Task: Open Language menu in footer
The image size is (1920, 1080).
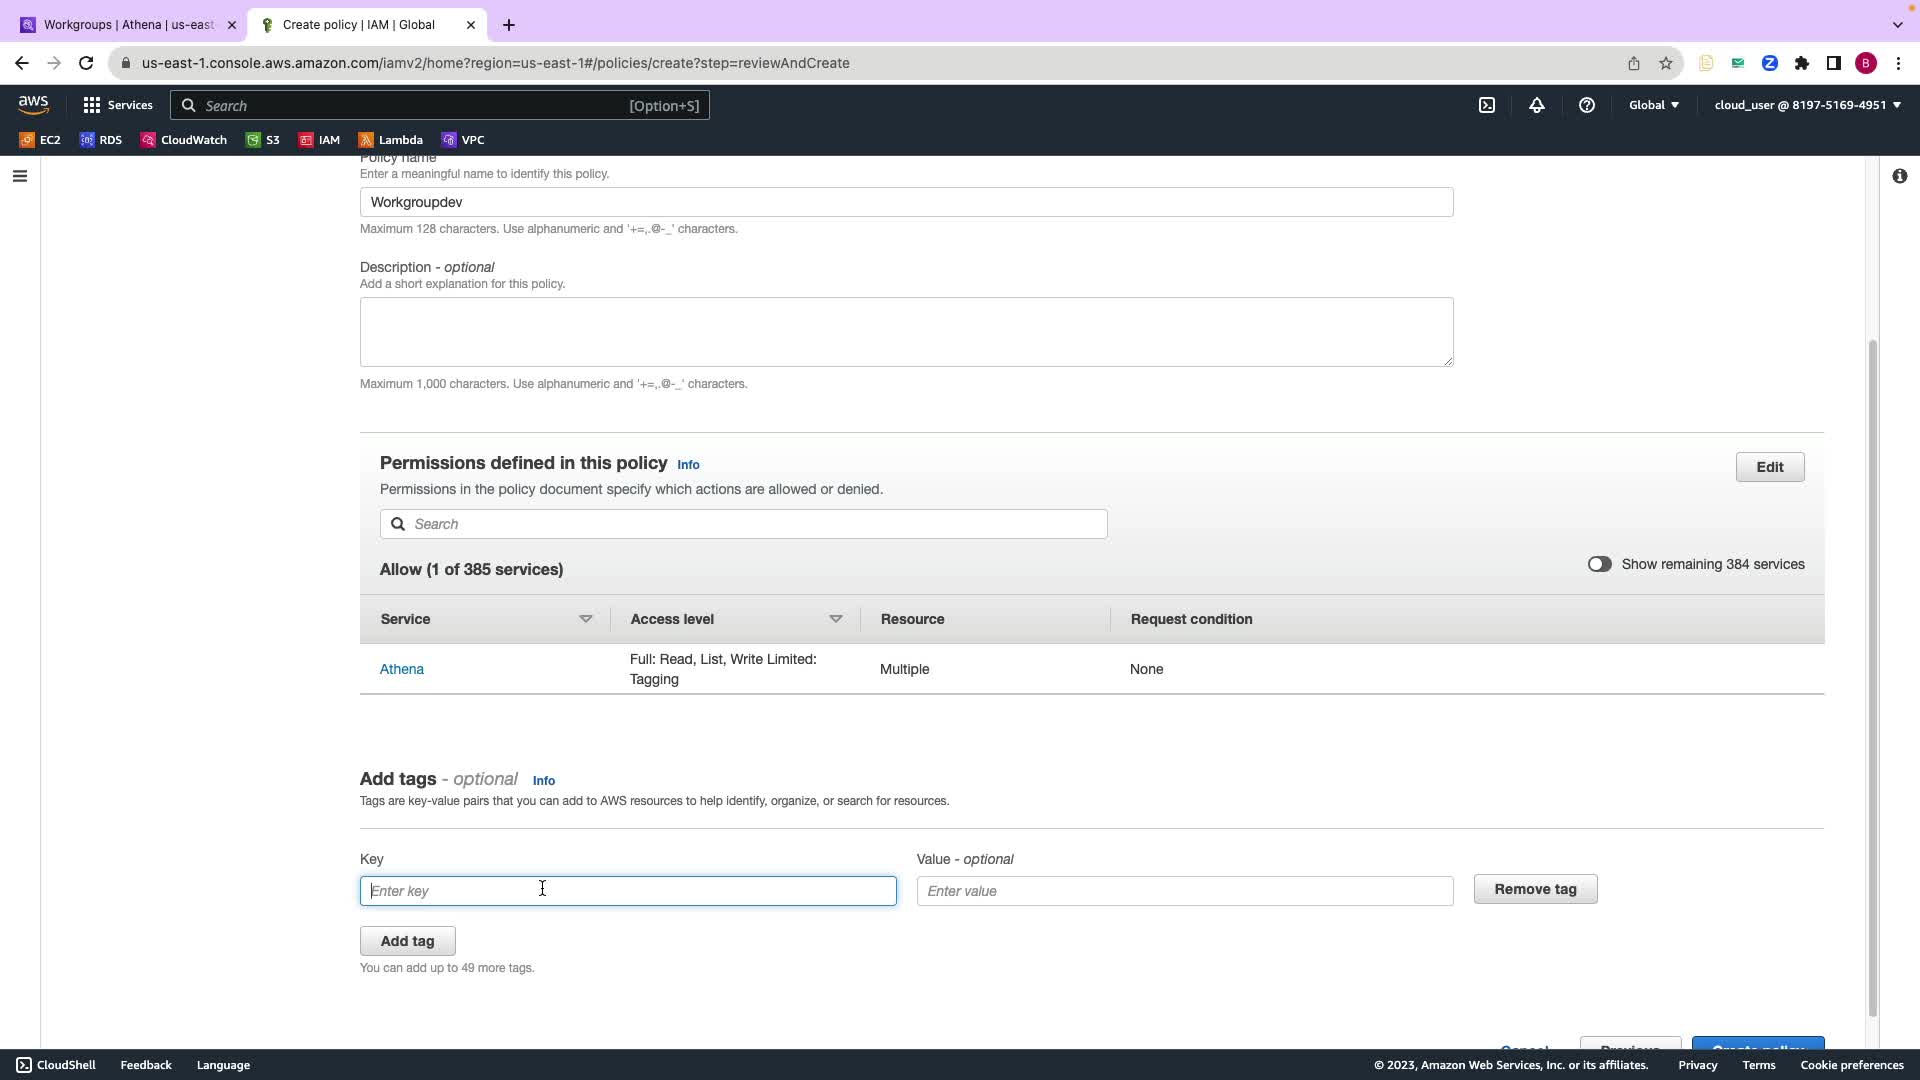Action: (223, 1065)
